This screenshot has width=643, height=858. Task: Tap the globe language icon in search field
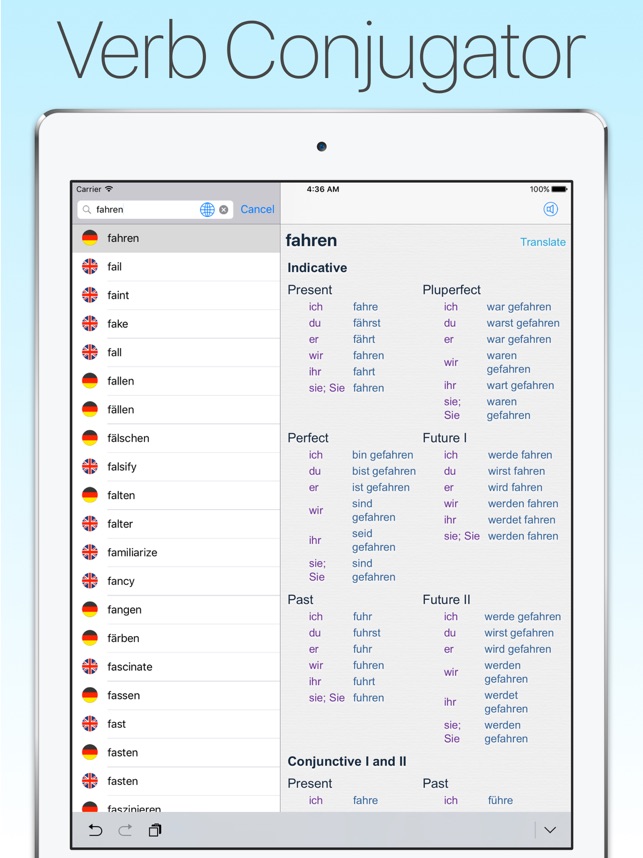207,210
